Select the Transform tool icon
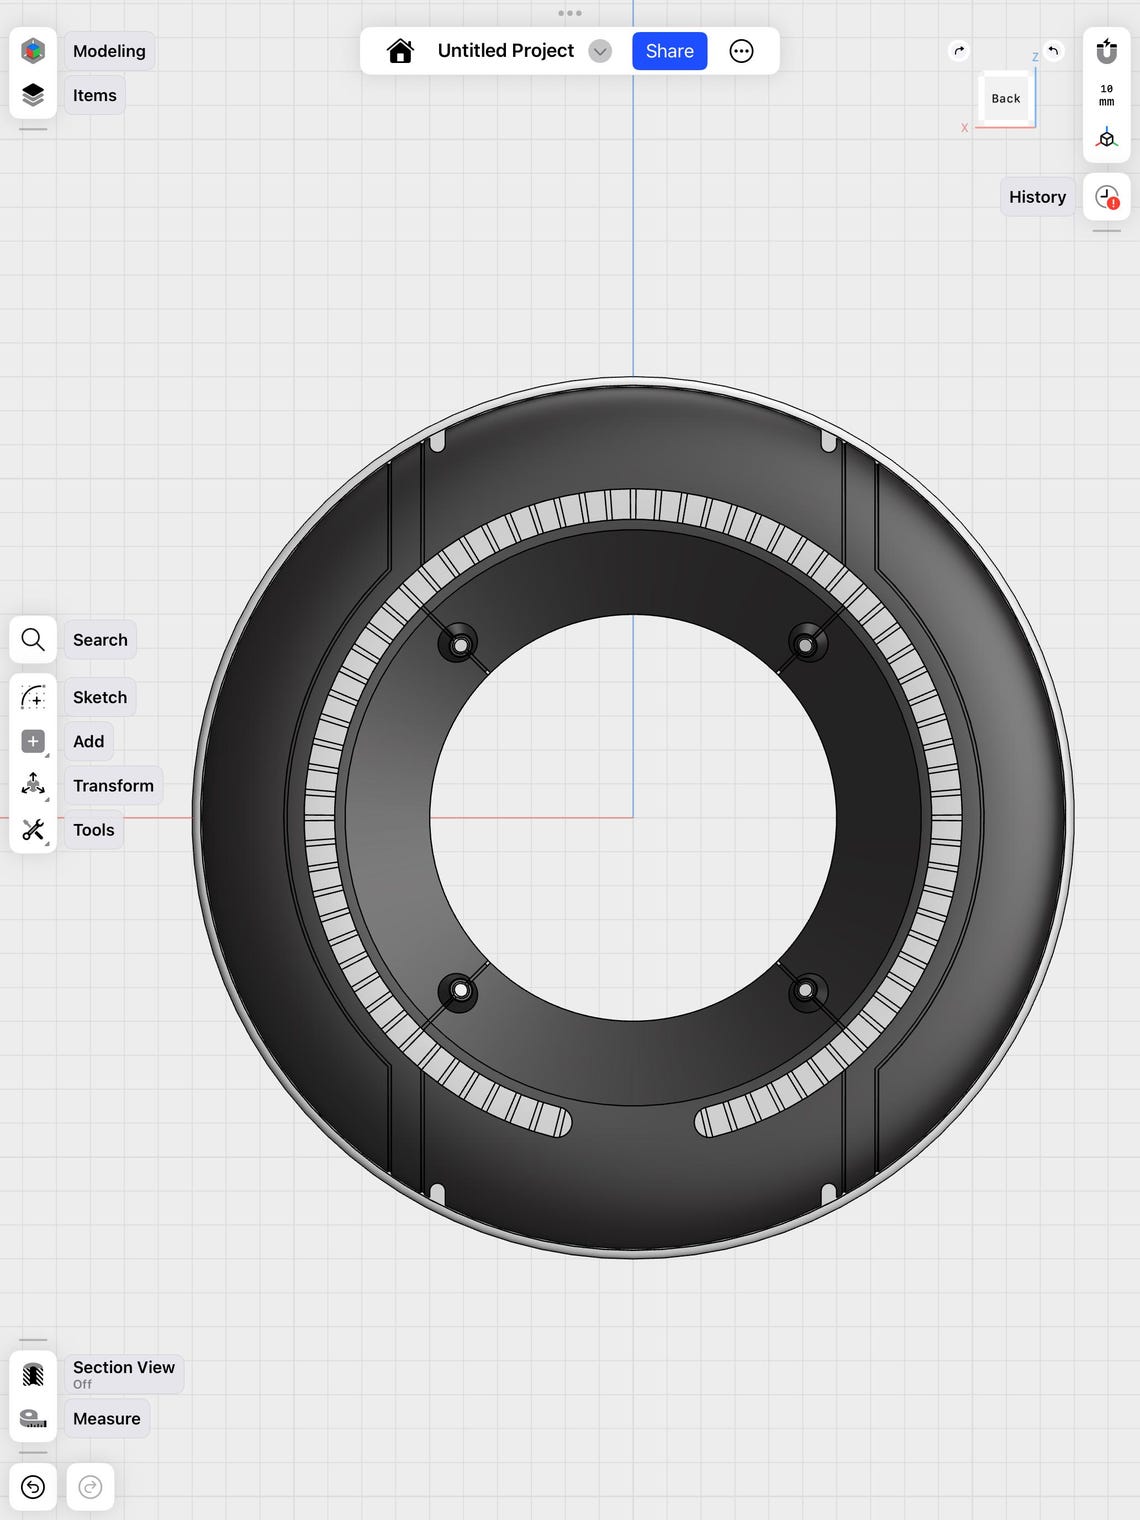The height and width of the screenshot is (1520, 1140). 33,785
